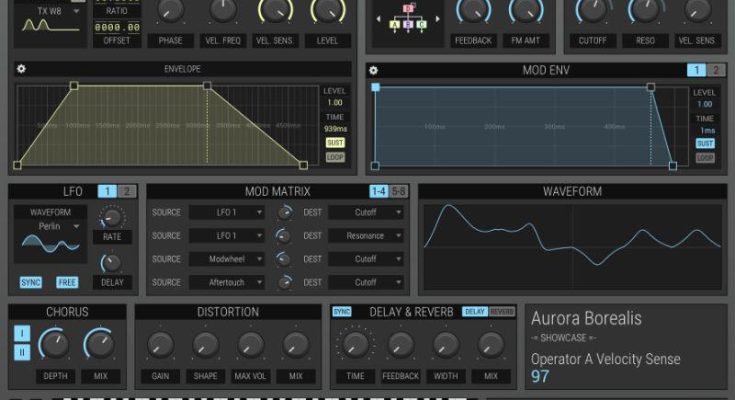This screenshot has width=735, height=400.
Task: Open the Modwheel source dropdown
Action: tap(225, 259)
